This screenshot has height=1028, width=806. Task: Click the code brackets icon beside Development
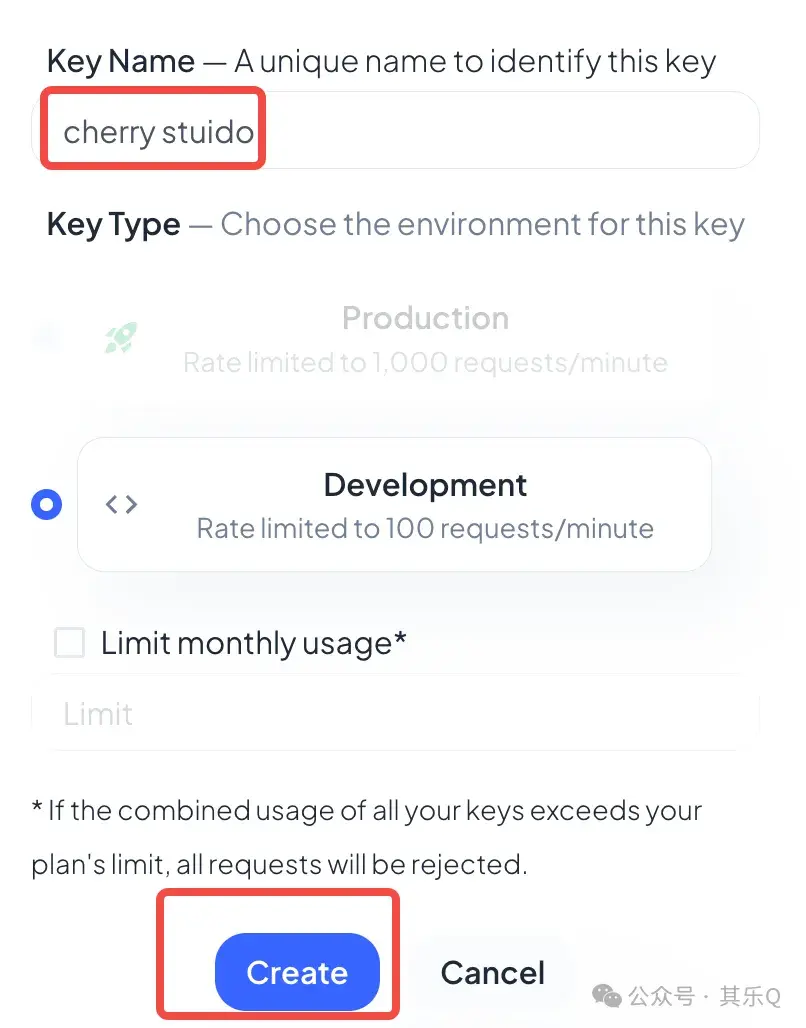(121, 504)
